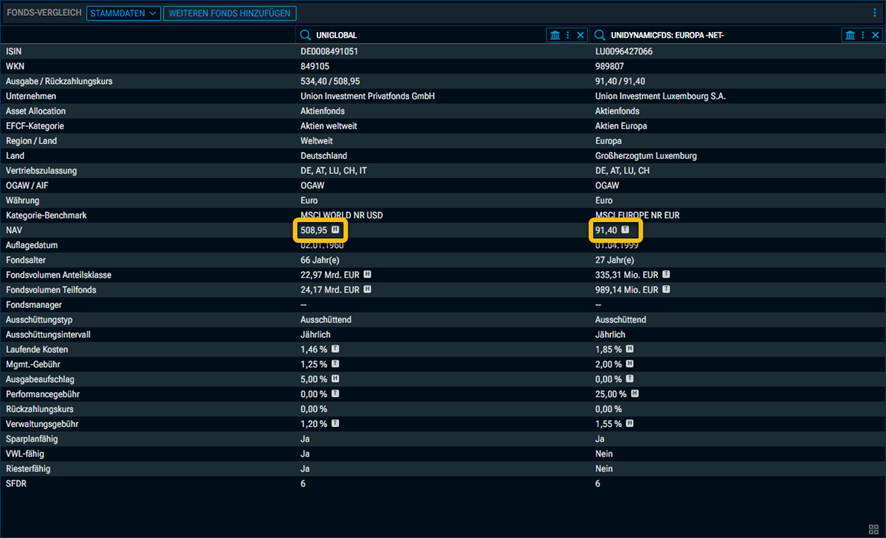Click the Riesterfähig row label
This screenshot has height=538, width=886.
tap(28, 469)
